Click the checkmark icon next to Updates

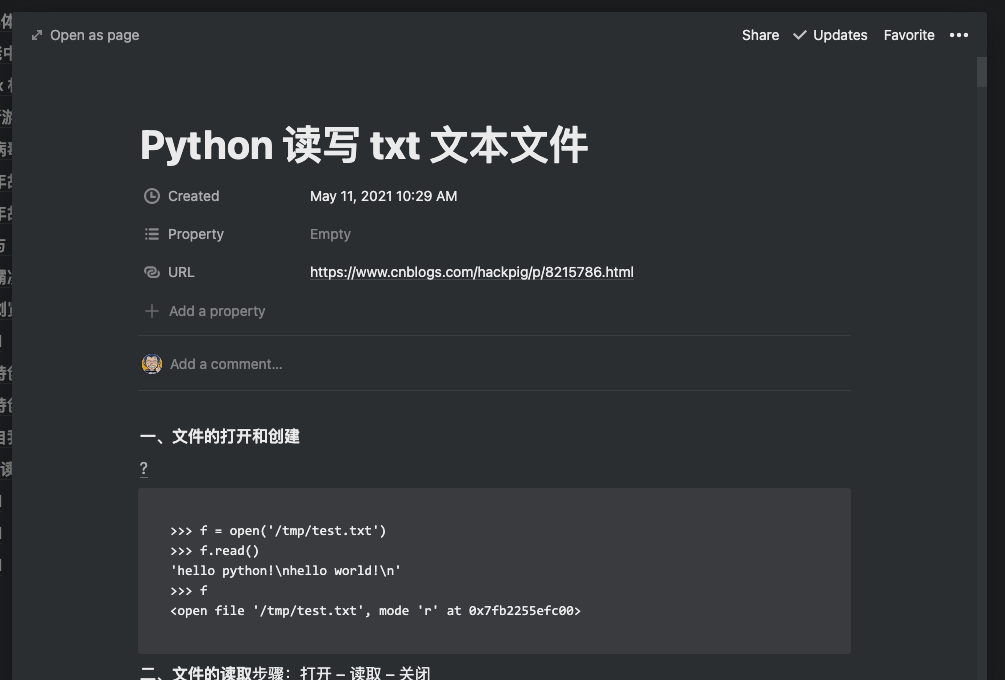coord(799,35)
